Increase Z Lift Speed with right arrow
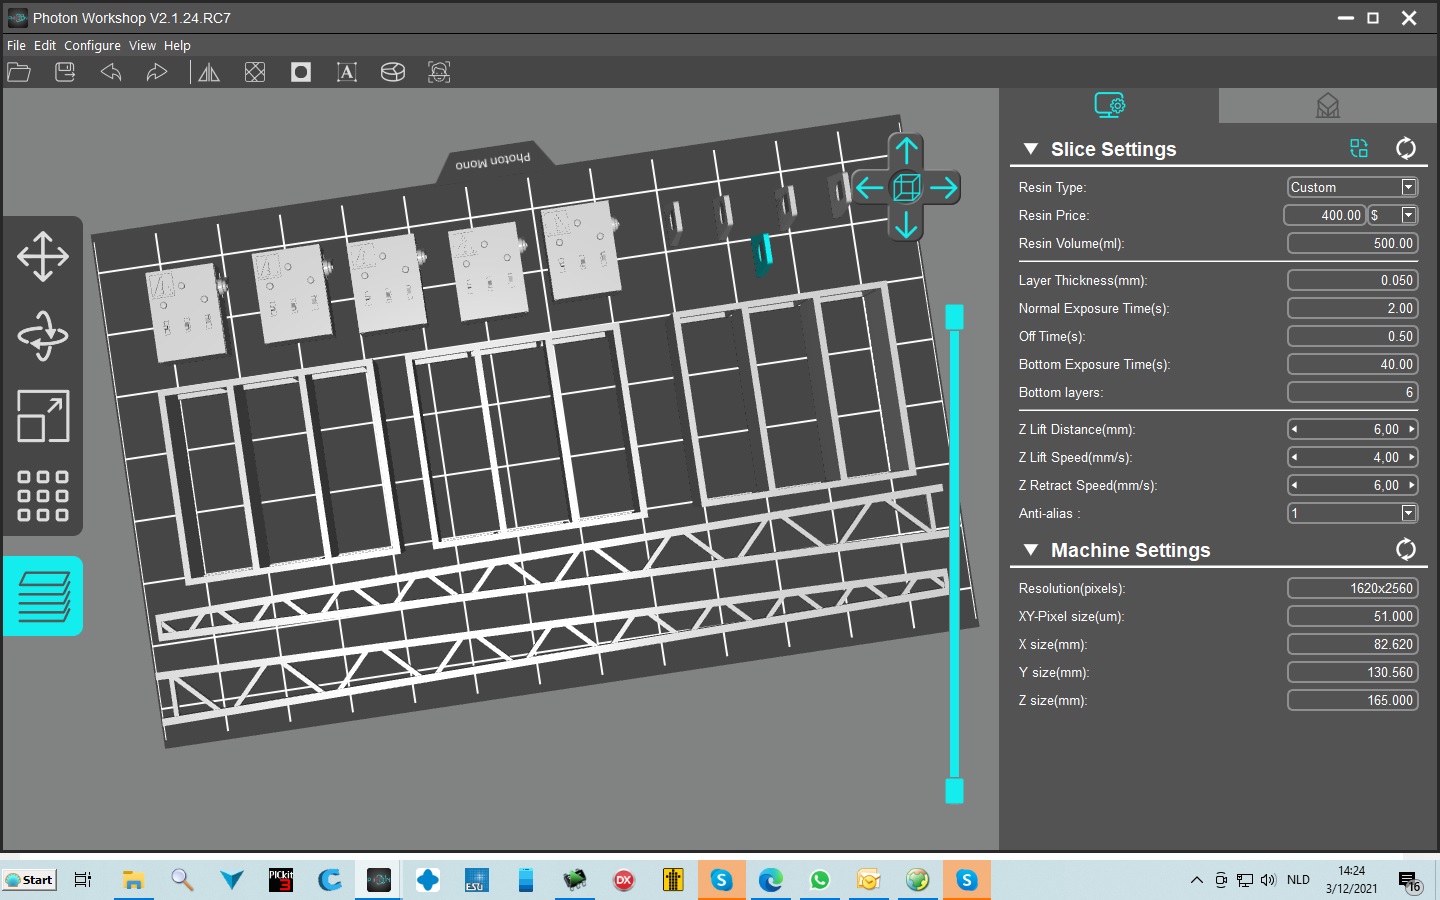This screenshot has height=900, width=1440. tap(1411, 457)
